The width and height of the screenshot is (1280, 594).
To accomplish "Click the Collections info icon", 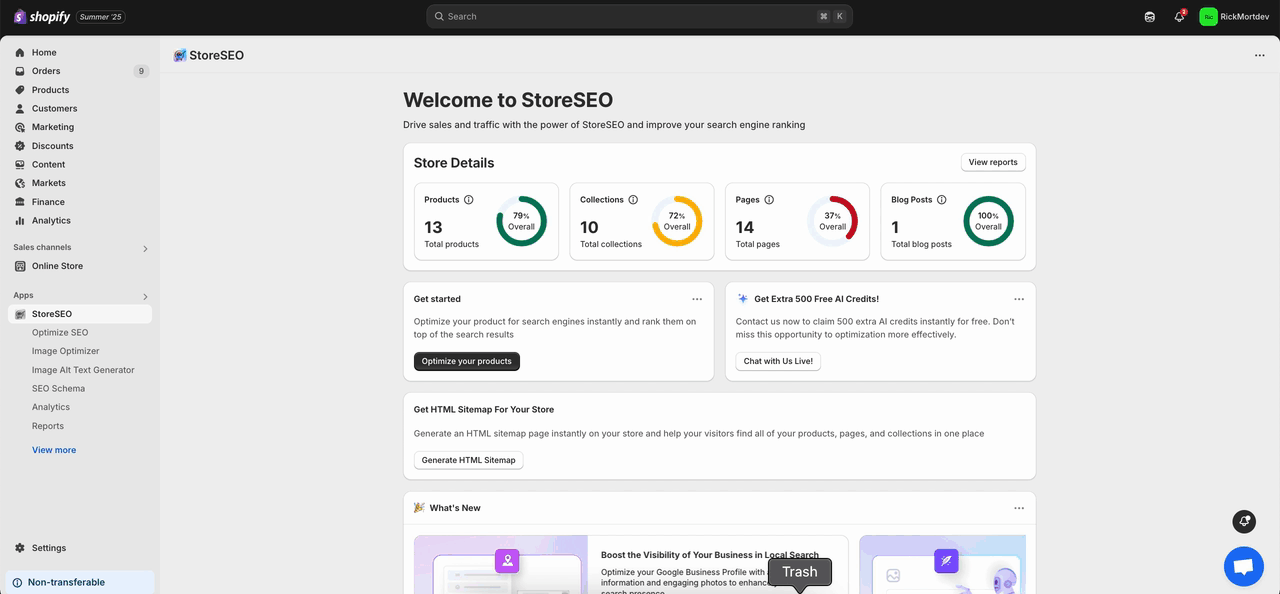I will tap(633, 200).
